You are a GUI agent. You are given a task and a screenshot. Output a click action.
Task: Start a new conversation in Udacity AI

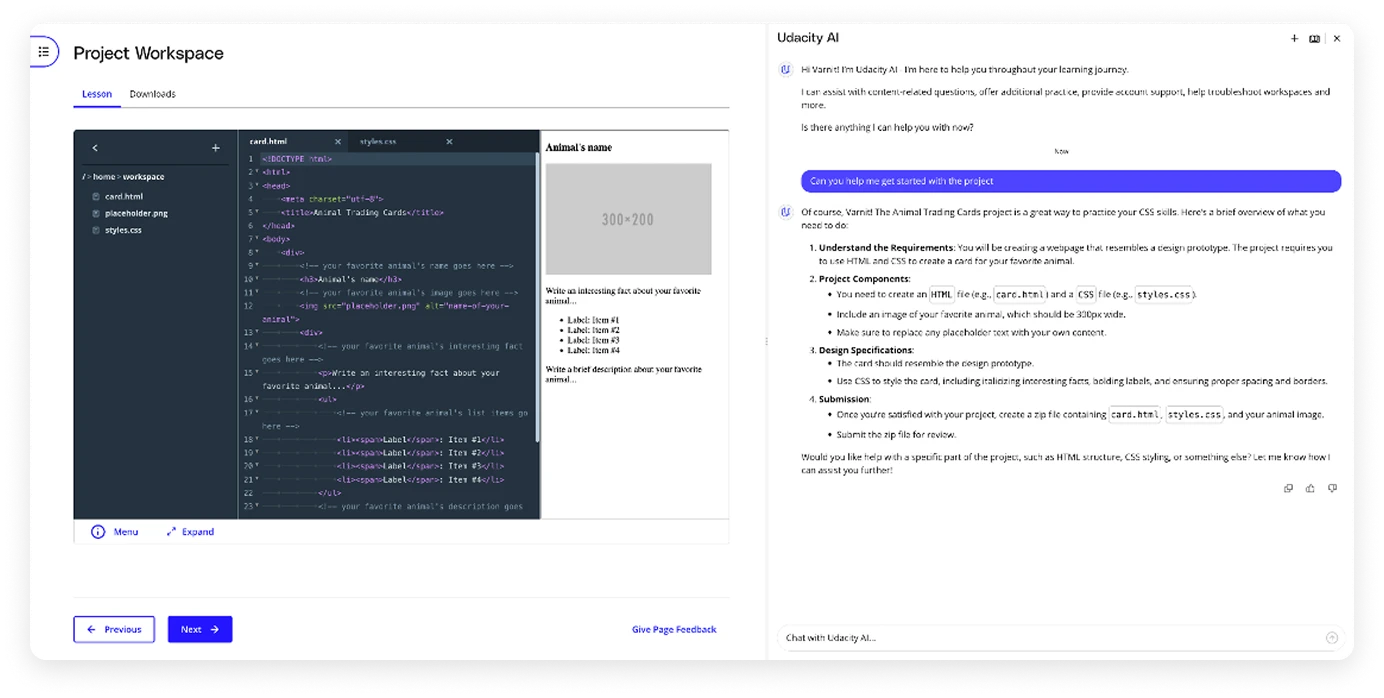[1294, 38]
